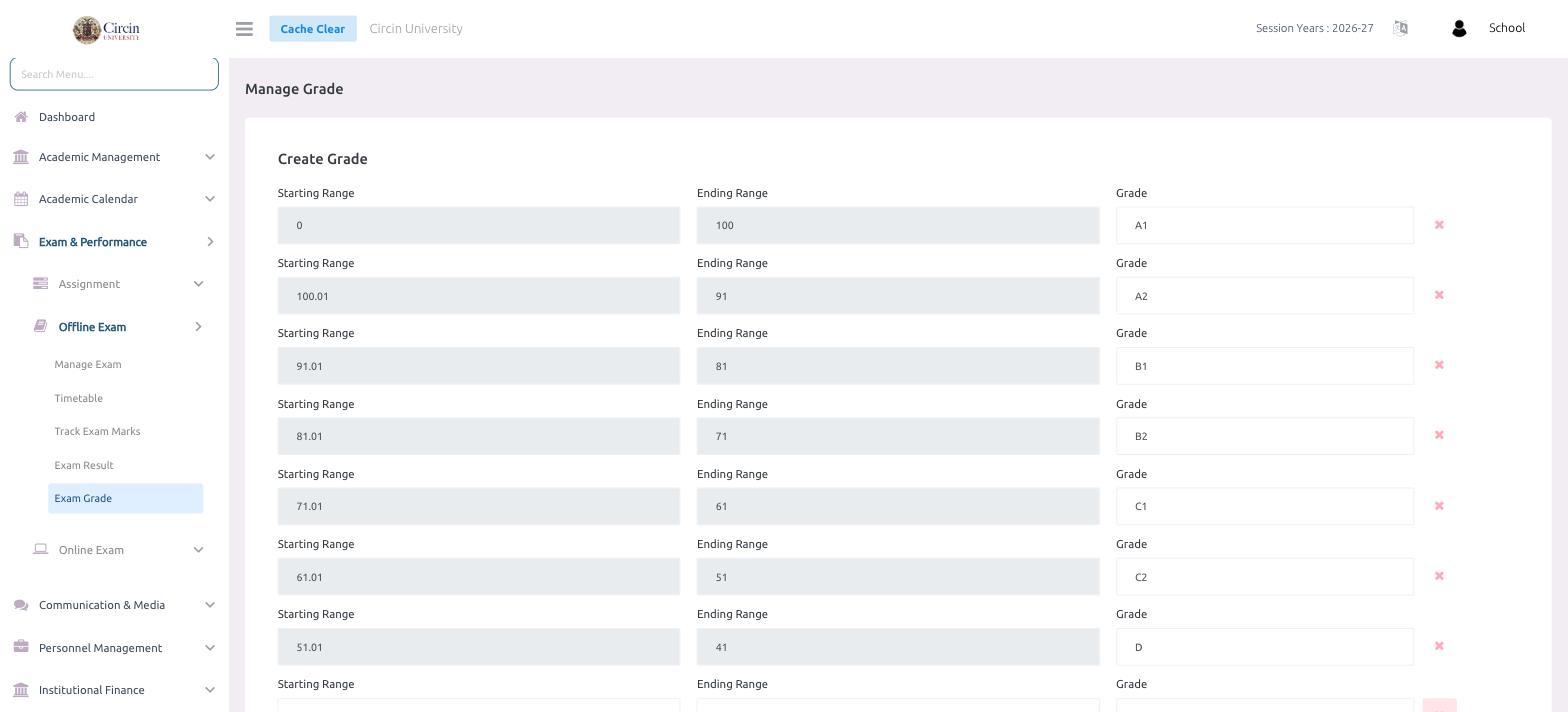Viewport: 1568px width, 712px height.
Task: Expand Communication & Media chevron
Action: coord(209,605)
